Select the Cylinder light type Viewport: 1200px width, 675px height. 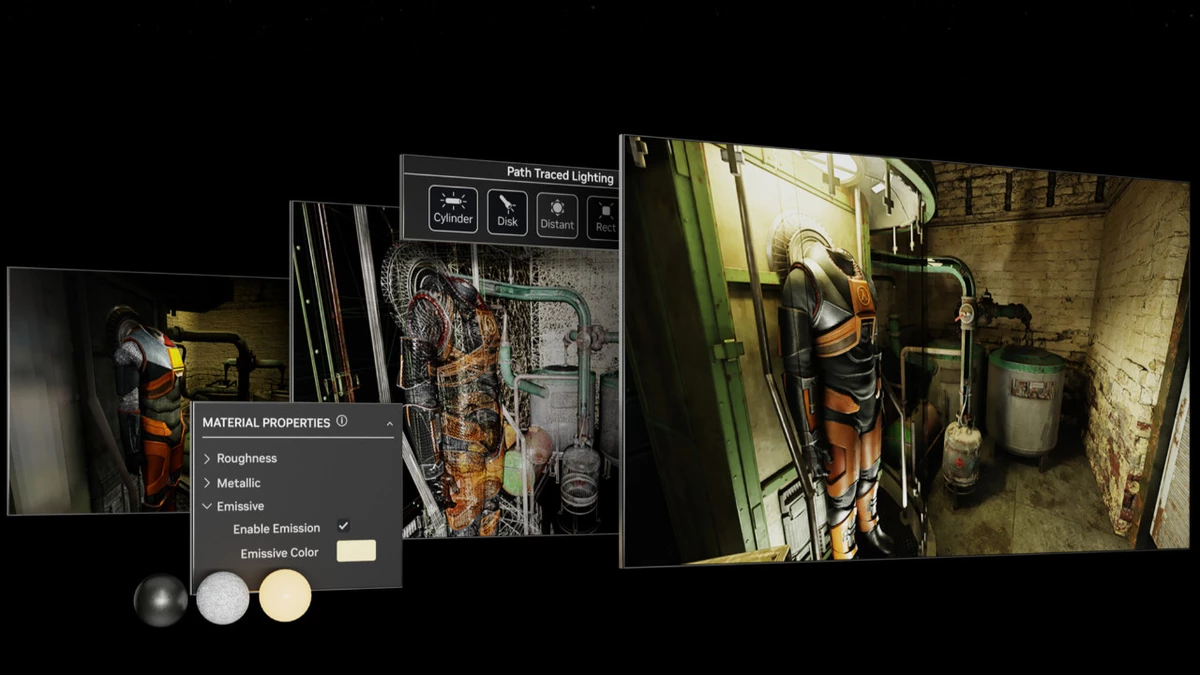(x=453, y=211)
